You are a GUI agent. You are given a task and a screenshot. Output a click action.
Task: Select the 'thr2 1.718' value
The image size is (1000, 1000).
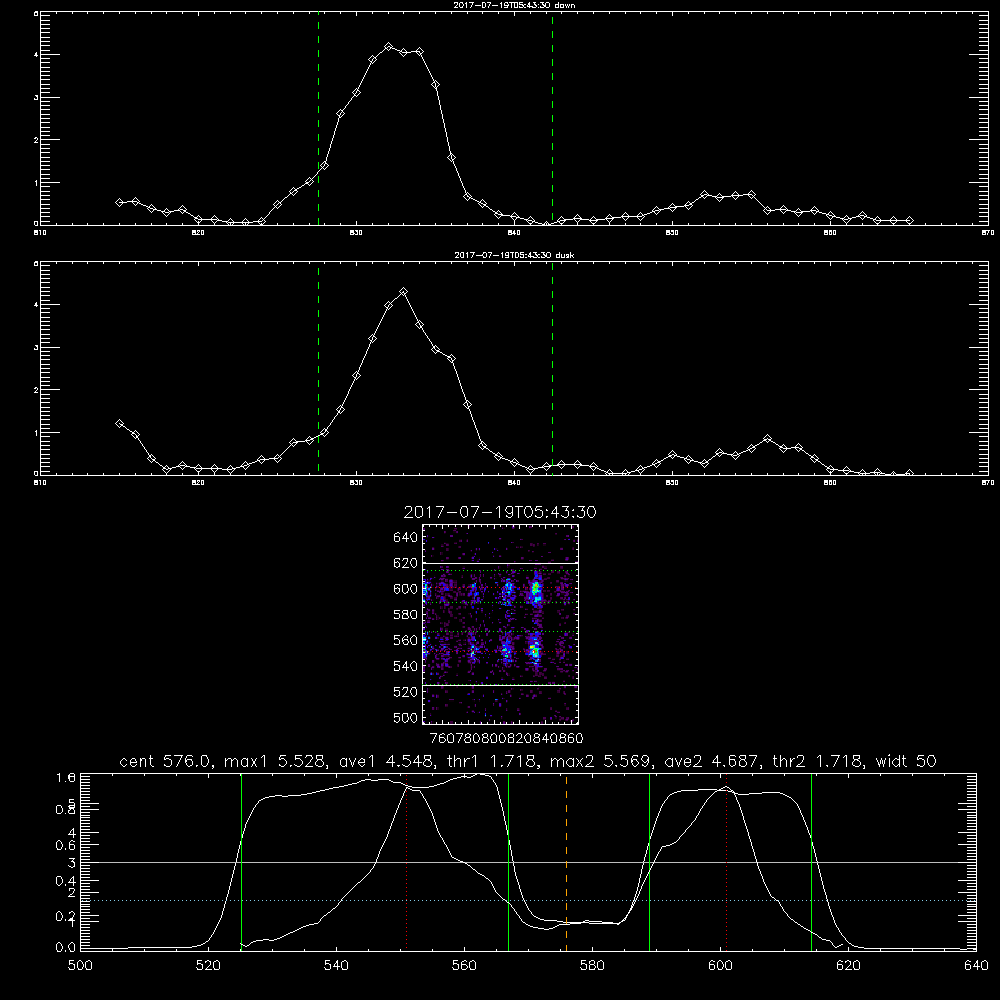click(x=818, y=761)
